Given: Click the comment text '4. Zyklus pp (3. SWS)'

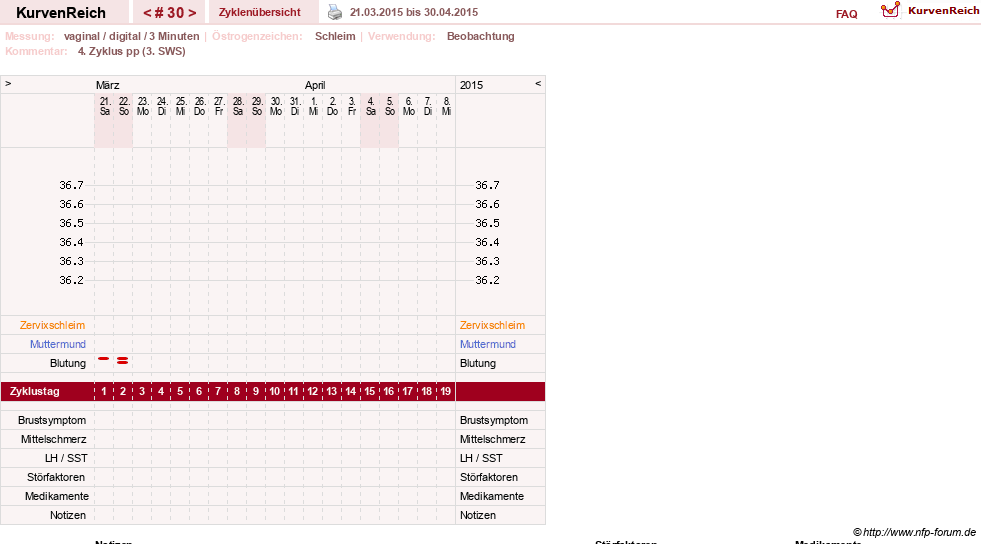Looking at the screenshot, I should [131, 51].
